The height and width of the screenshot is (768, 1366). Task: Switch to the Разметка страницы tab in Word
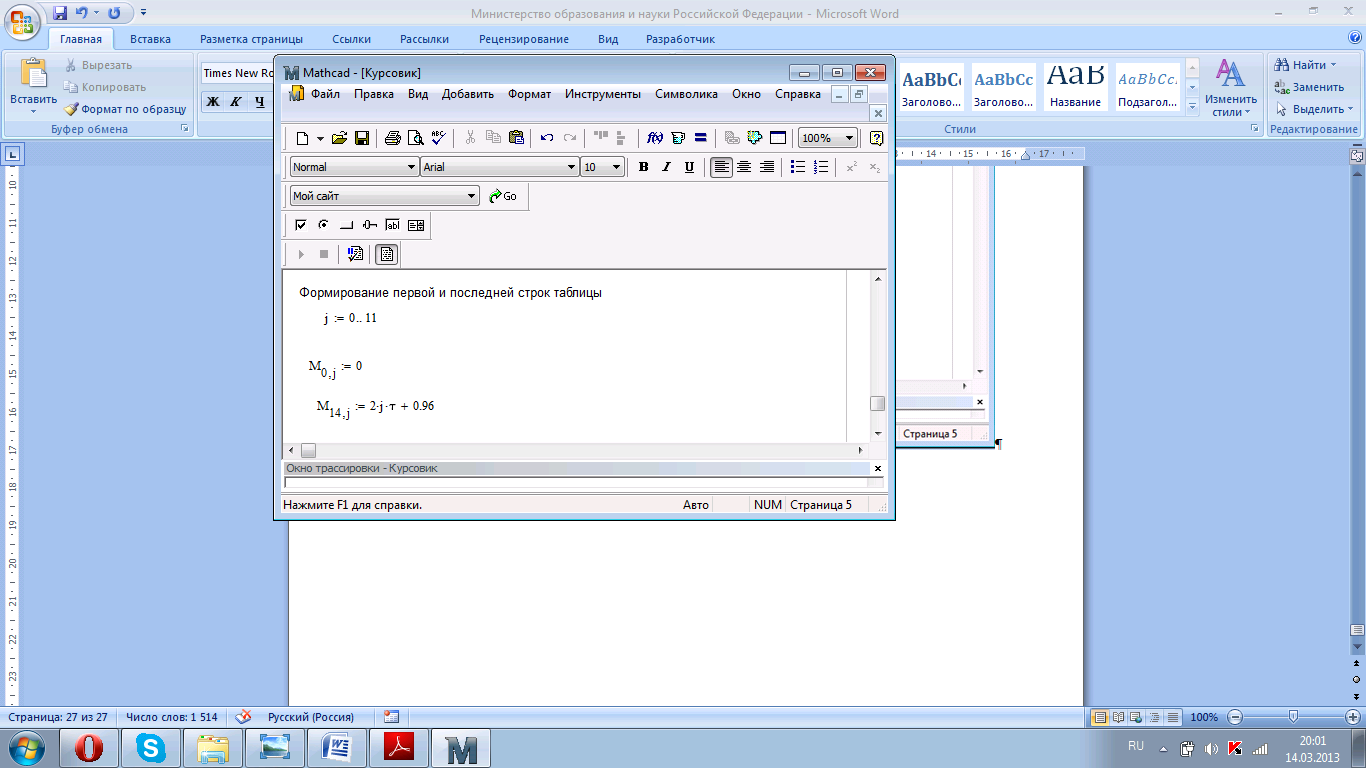pos(251,39)
